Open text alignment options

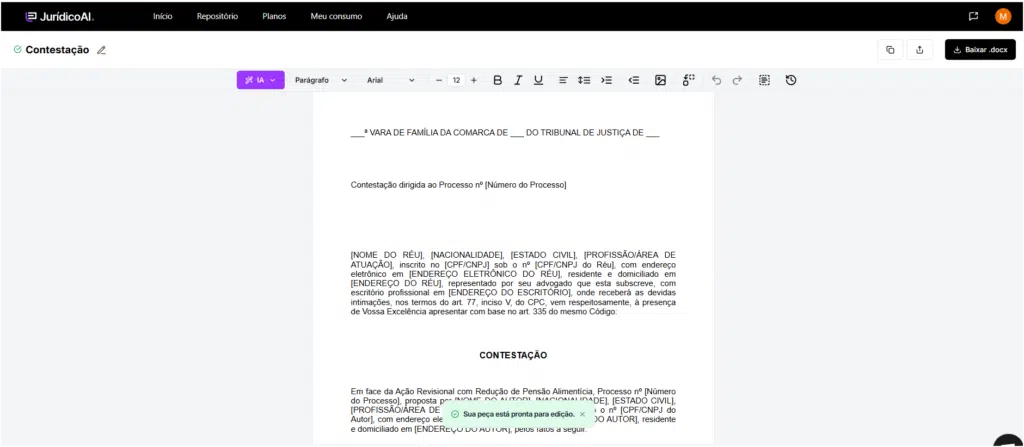(x=563, y=80)
